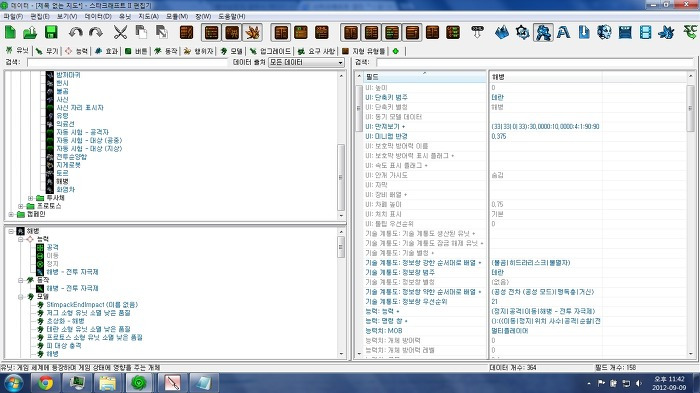Click the green plus add-tab icon
The height and width of the screenshot is (393, 700).
click(396, 51)
